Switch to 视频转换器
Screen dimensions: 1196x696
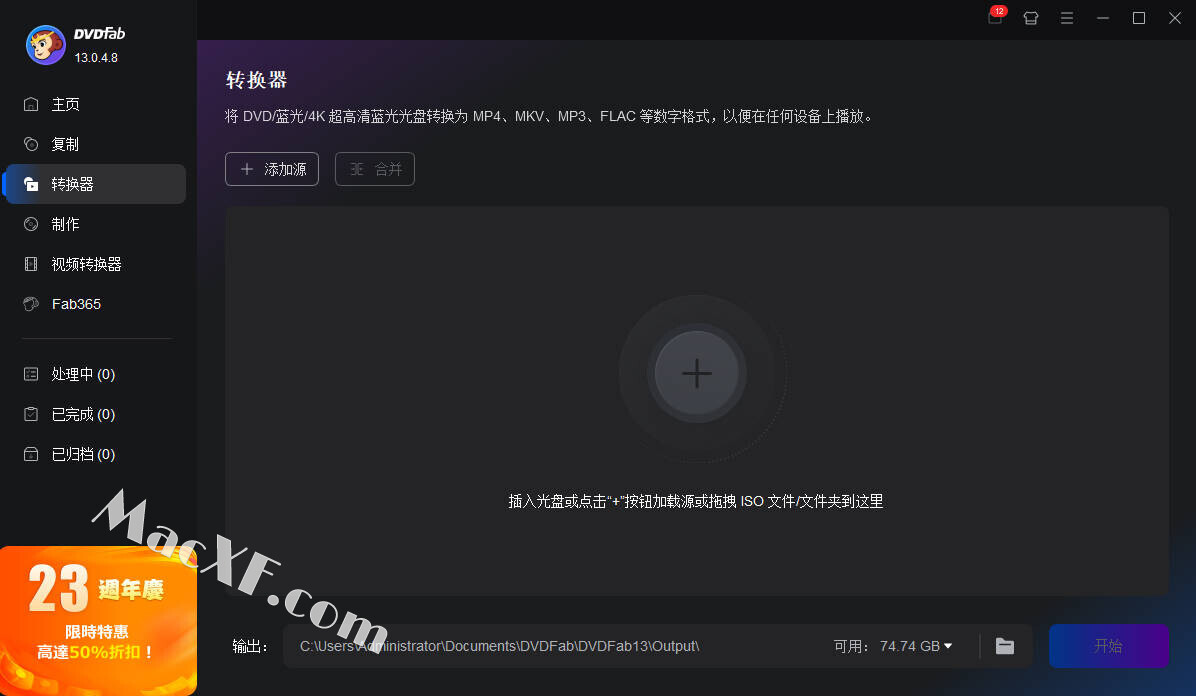(x=86, y=264)
